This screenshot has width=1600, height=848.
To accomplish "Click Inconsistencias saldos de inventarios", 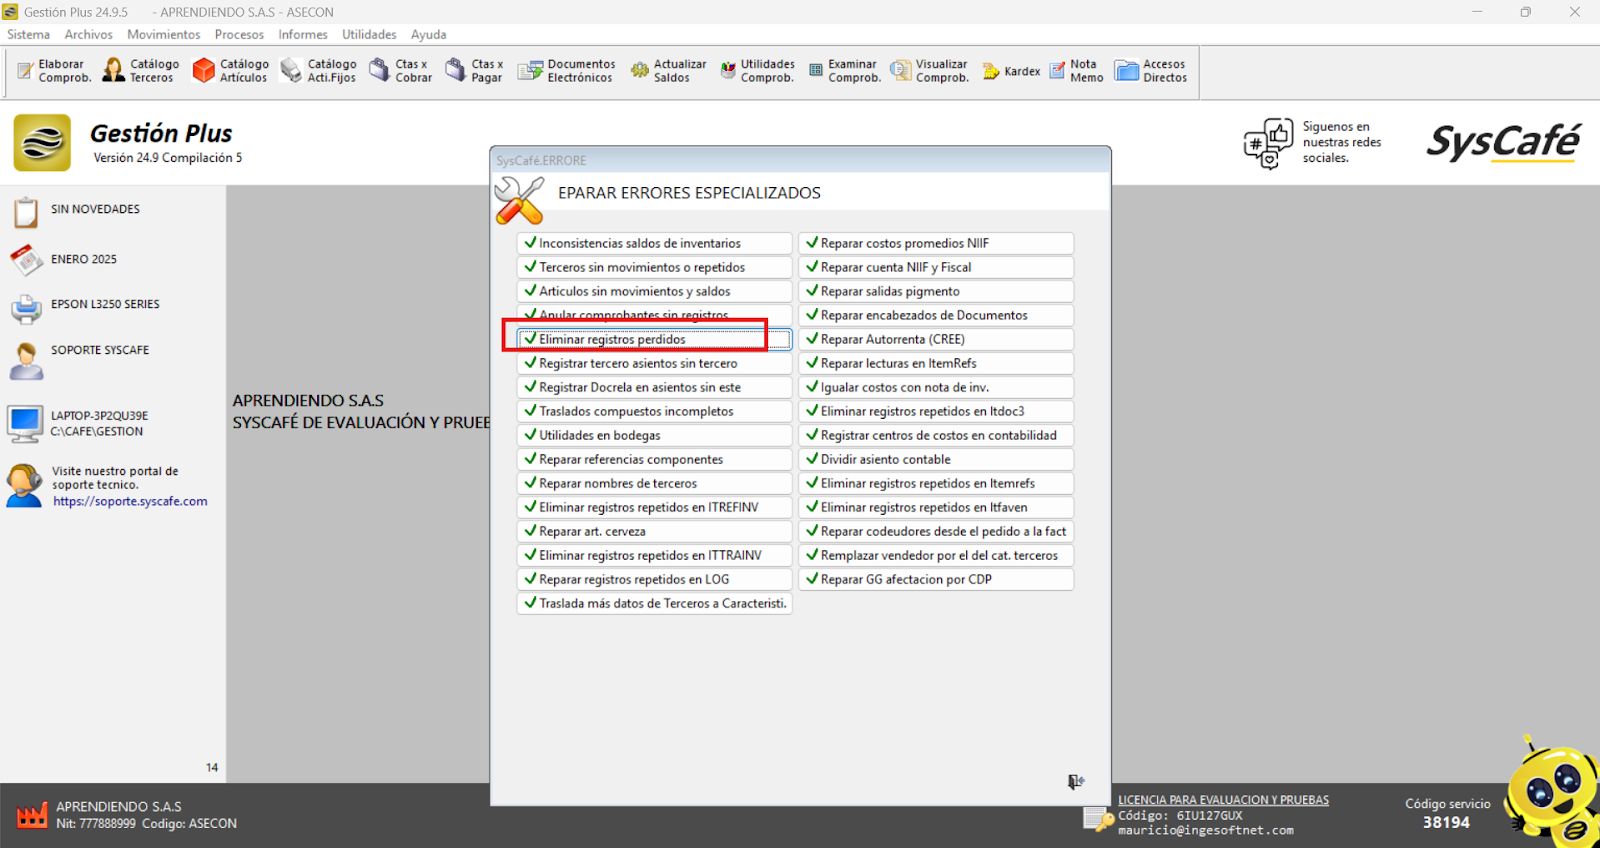I will point(654,244).
